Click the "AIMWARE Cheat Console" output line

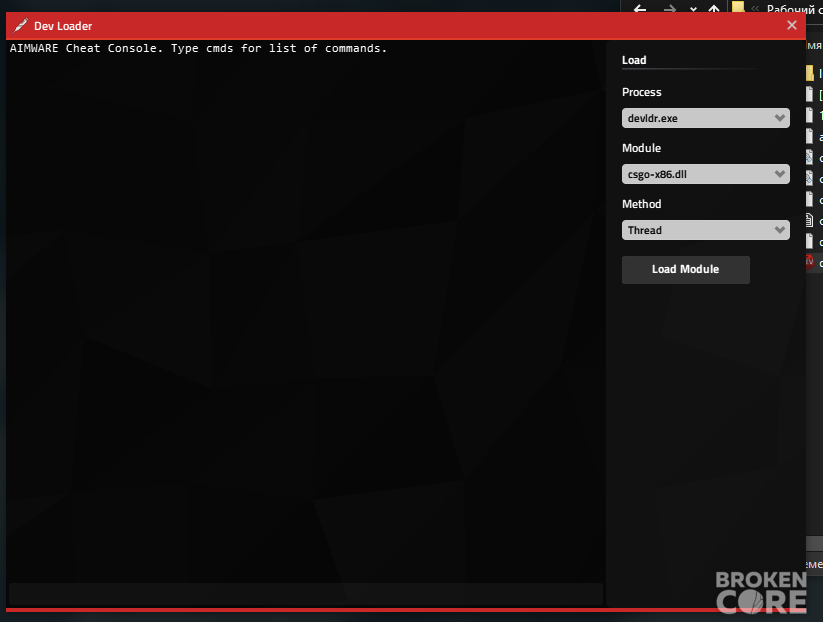pos(198,48)
